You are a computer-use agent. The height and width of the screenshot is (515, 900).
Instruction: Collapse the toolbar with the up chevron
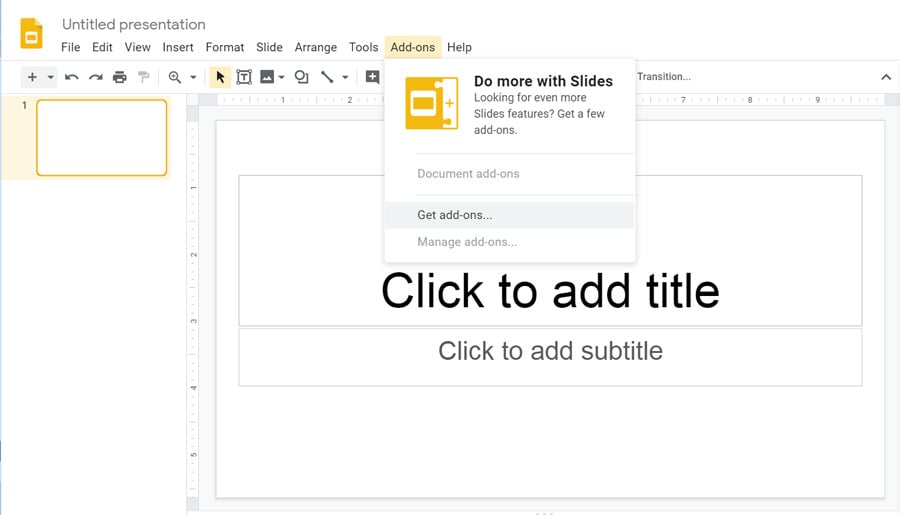coord(886,77)
